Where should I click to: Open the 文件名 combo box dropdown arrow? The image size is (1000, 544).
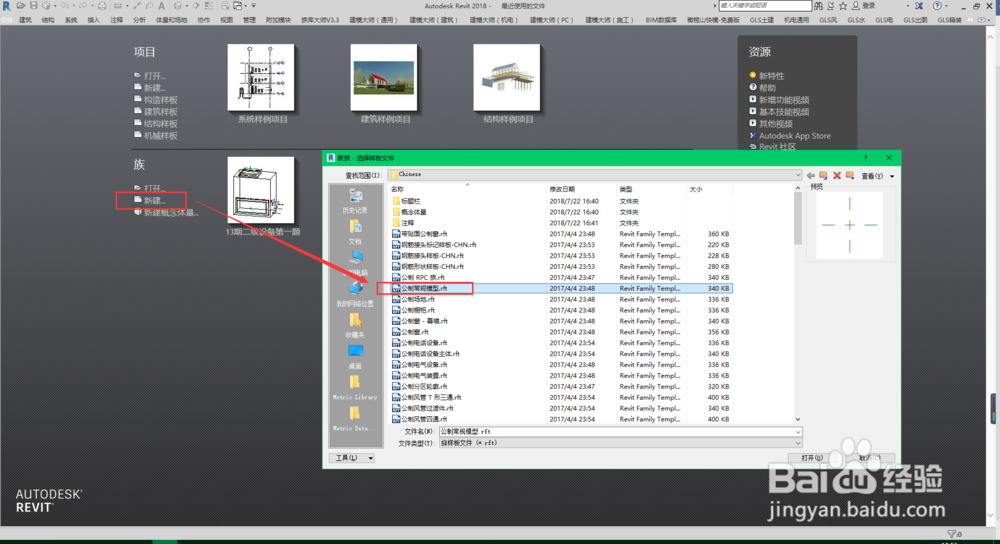coord(797,432)
